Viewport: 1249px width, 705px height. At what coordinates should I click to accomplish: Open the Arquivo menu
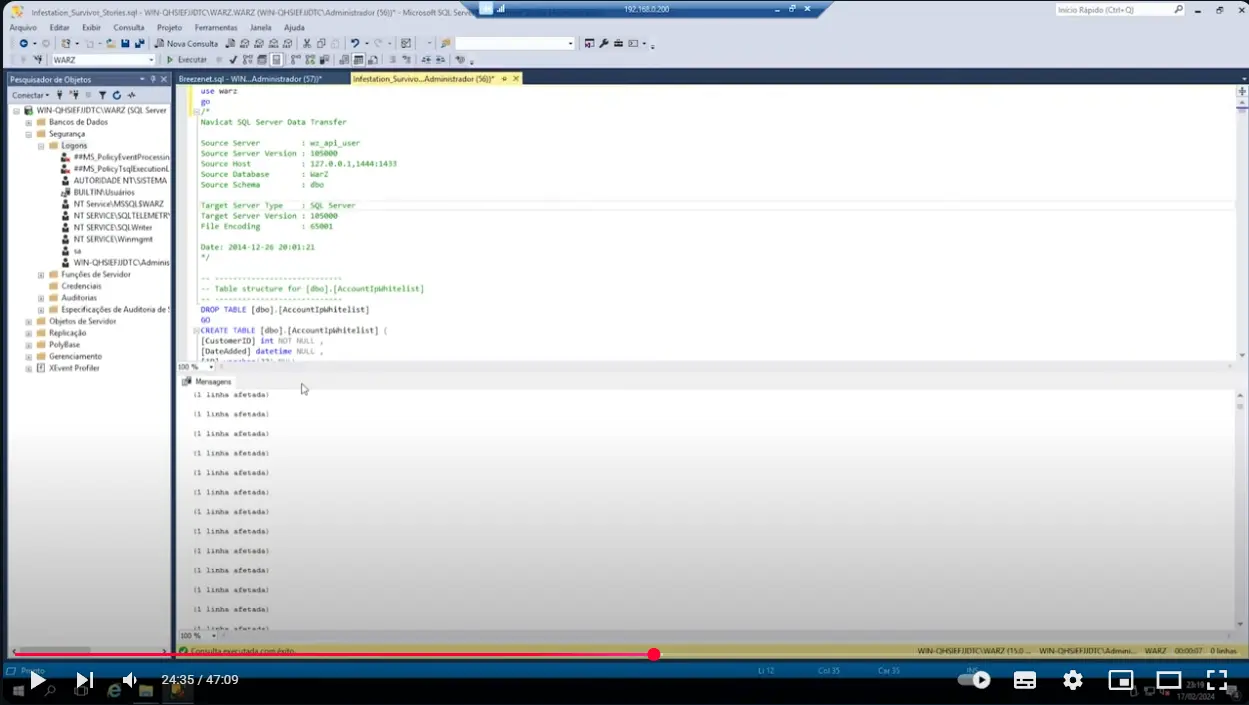23,28
